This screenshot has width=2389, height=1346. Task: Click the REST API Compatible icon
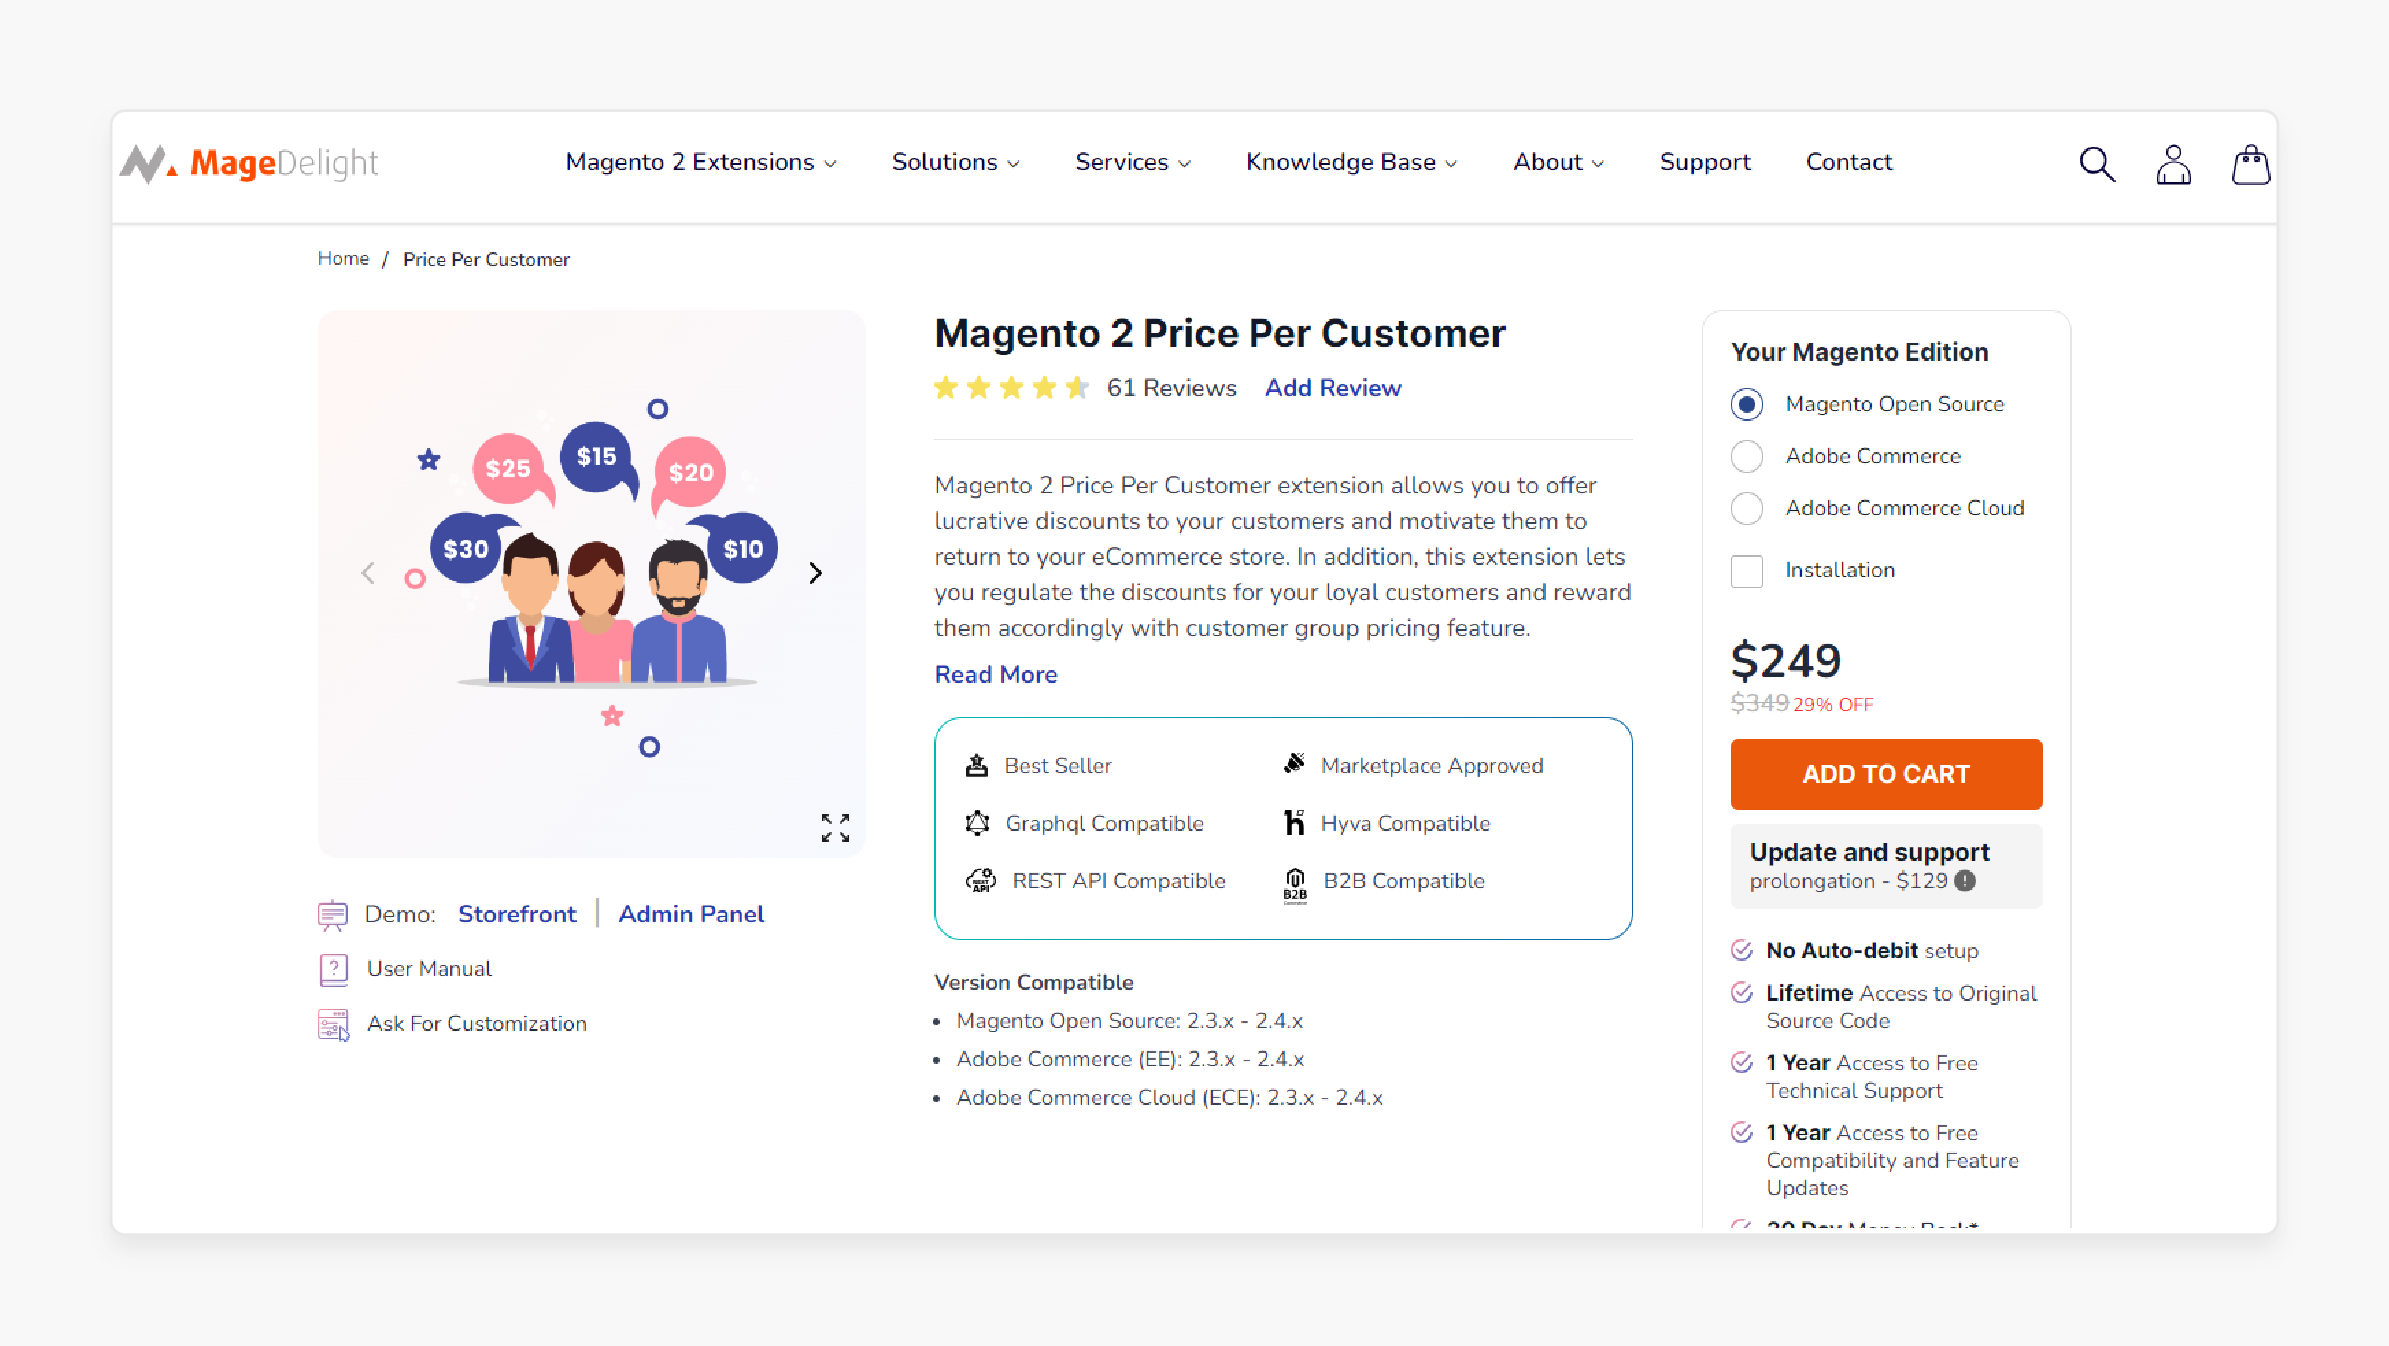(980, 881)
